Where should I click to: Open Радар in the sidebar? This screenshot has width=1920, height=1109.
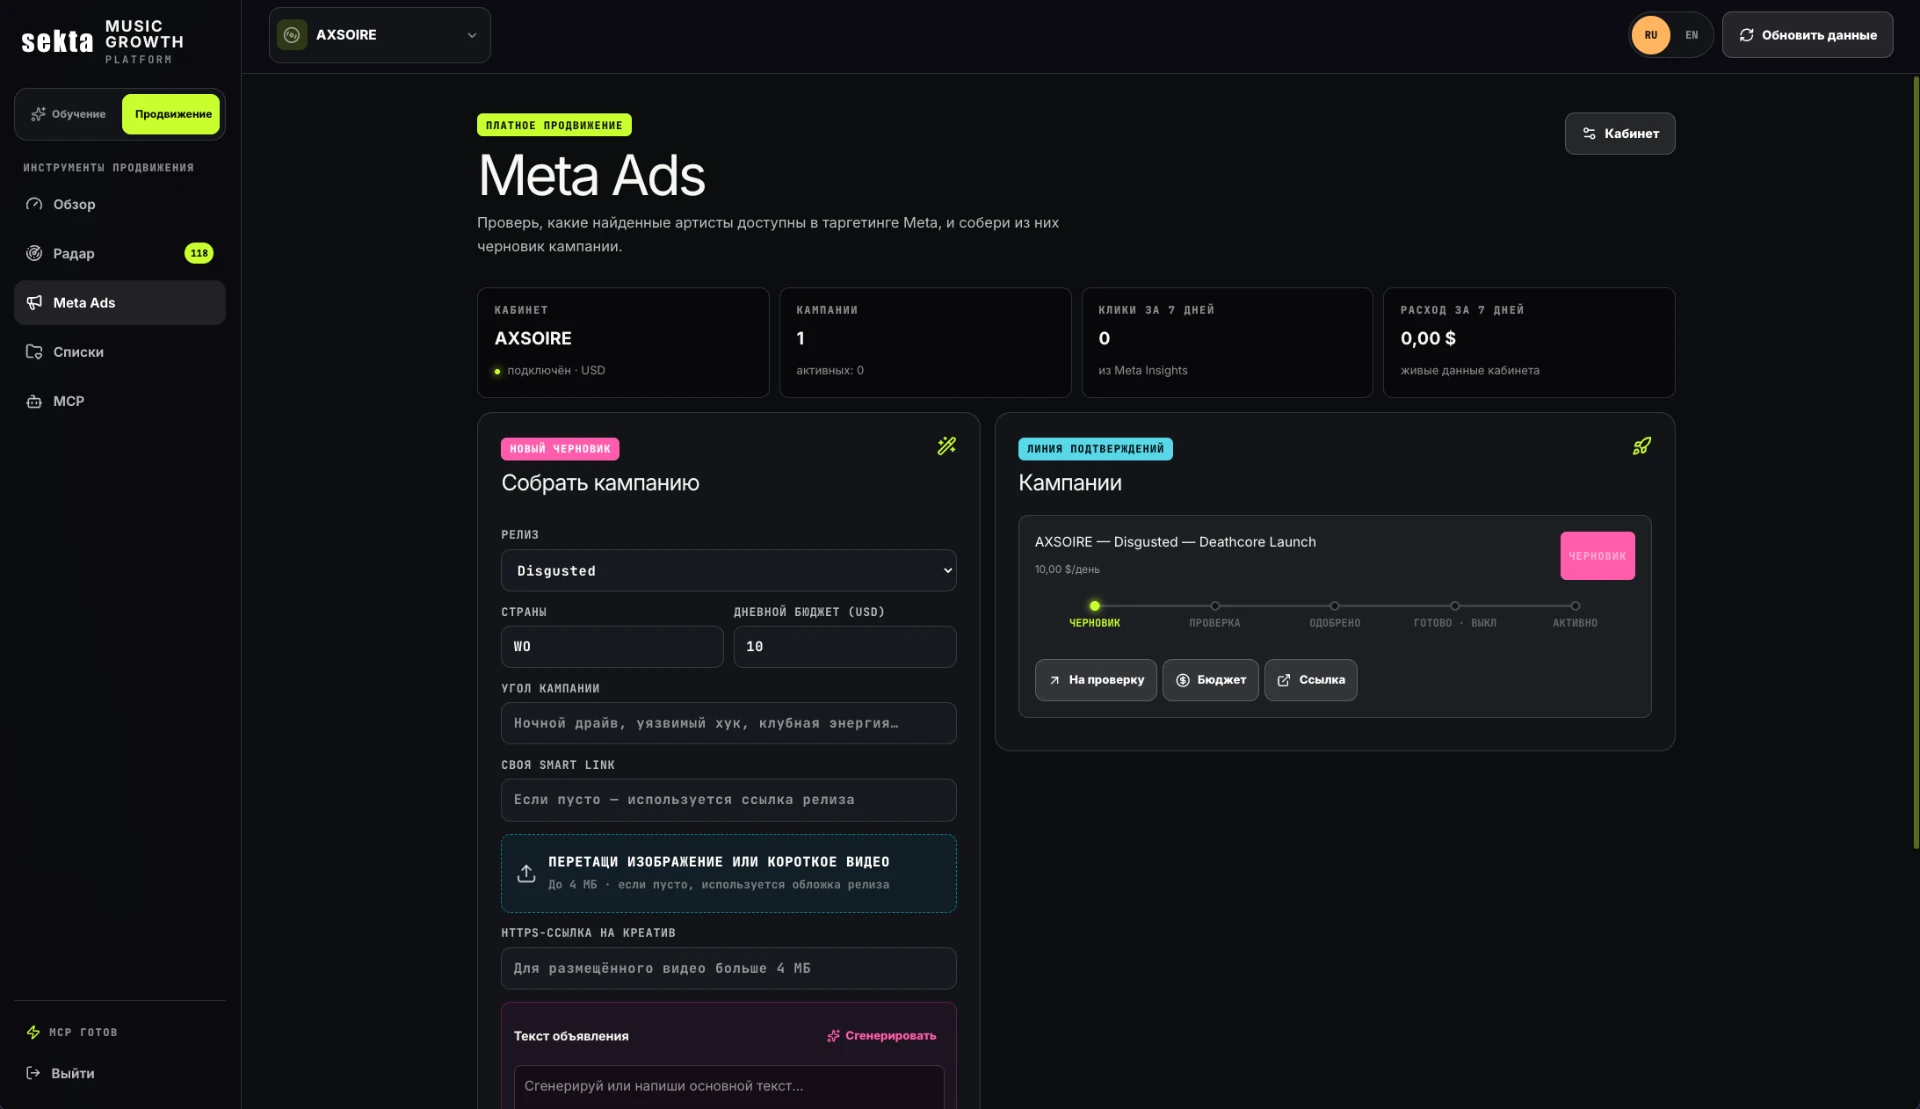pyautogui.click(x=120, y=253)
